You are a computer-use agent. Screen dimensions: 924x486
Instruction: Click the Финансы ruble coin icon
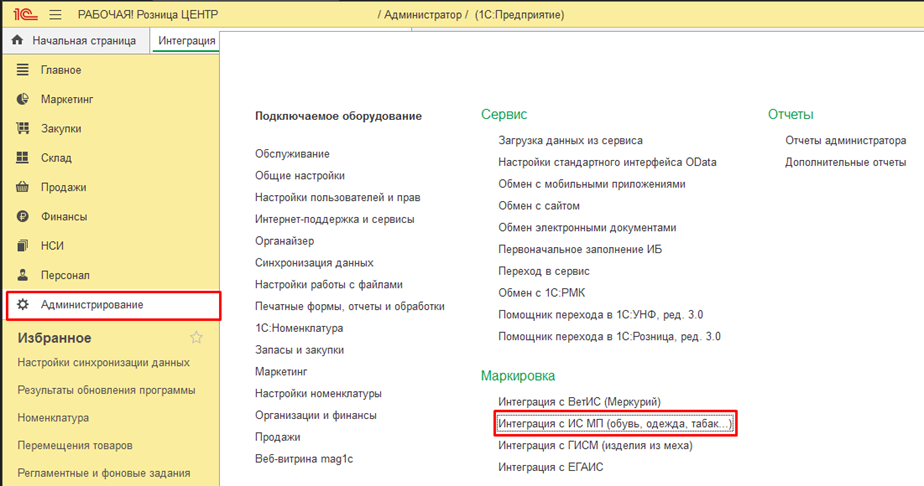22,216
